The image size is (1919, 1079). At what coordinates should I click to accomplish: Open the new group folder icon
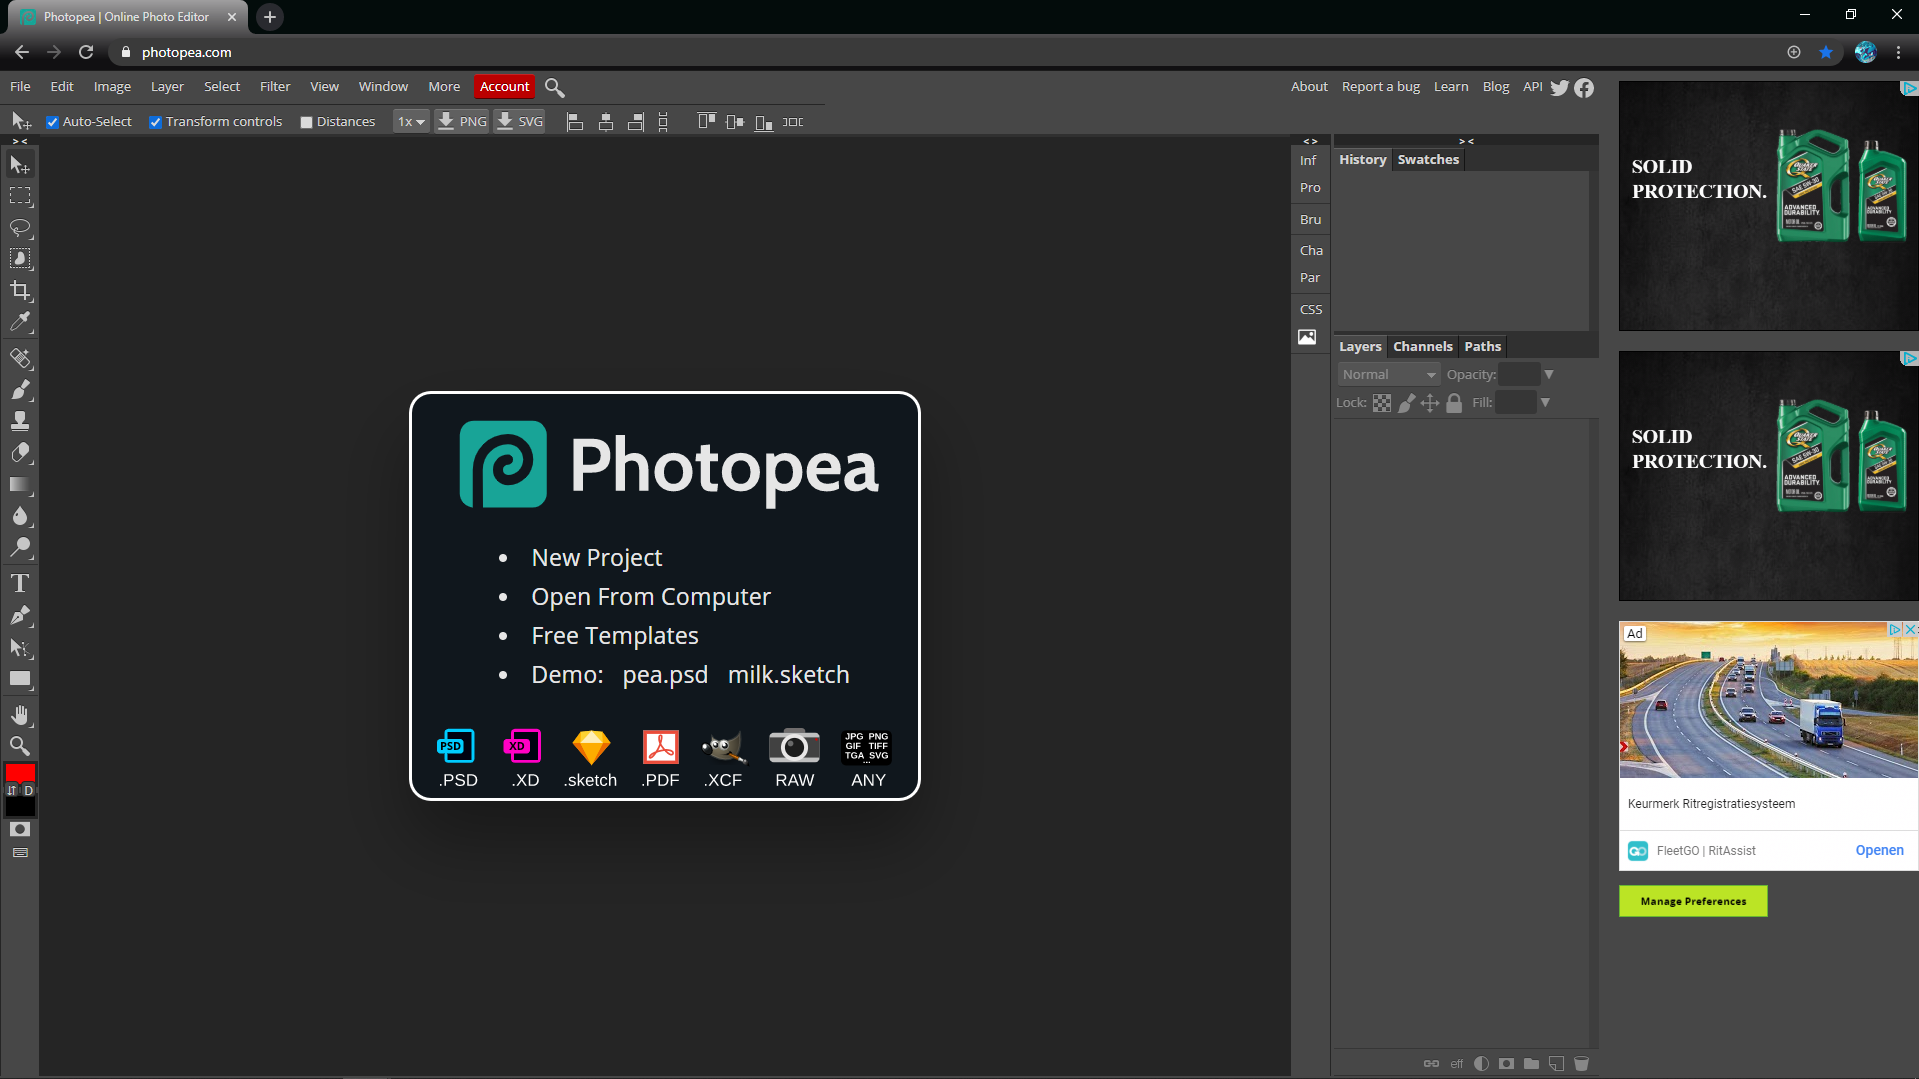click(x=1531, y=1063)
